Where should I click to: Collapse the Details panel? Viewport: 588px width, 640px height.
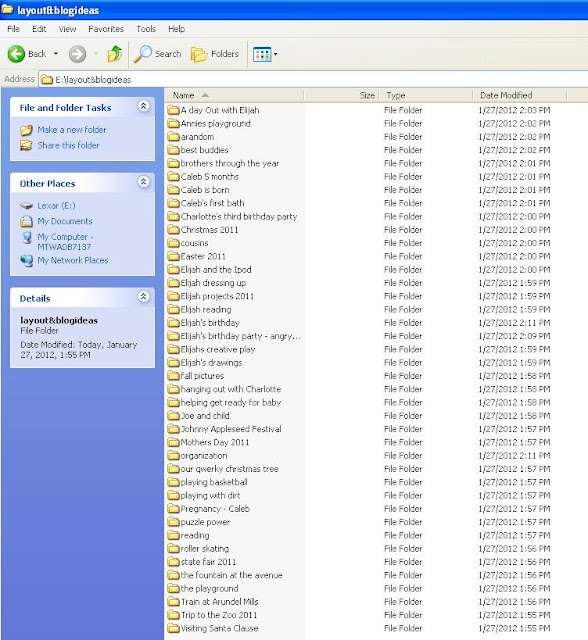pyautogui.click(x=143, y=297)
